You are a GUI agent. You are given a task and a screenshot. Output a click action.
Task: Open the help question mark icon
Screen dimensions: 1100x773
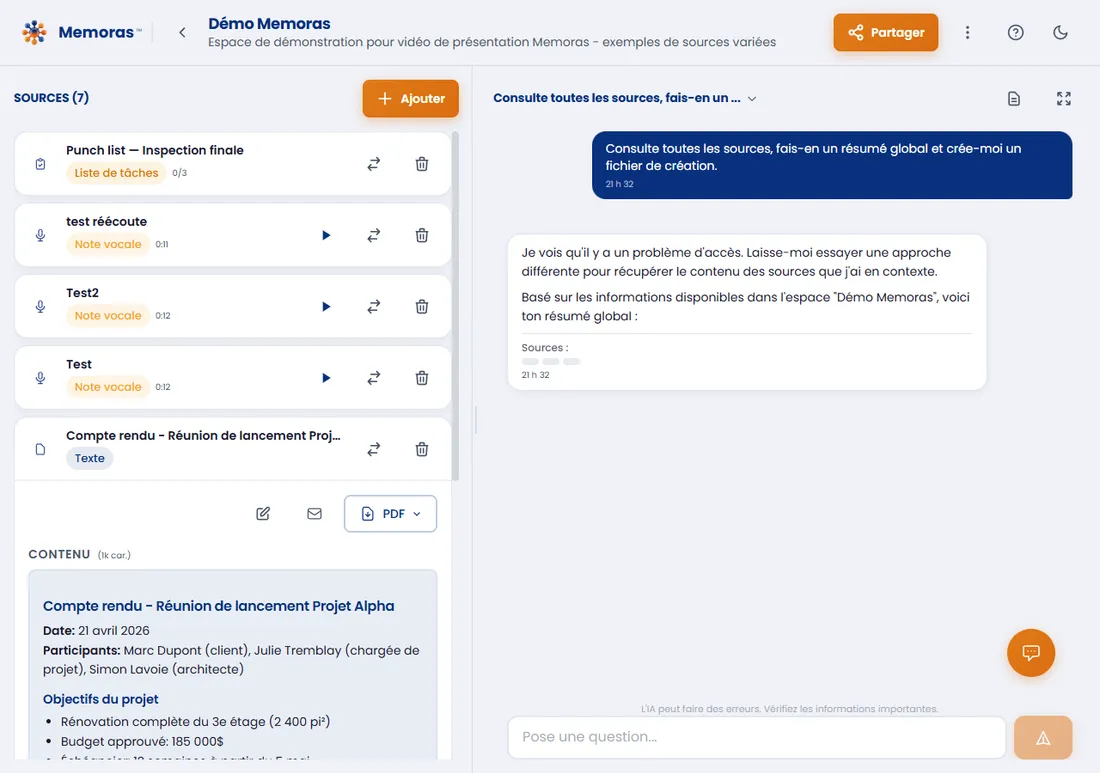1015,32
